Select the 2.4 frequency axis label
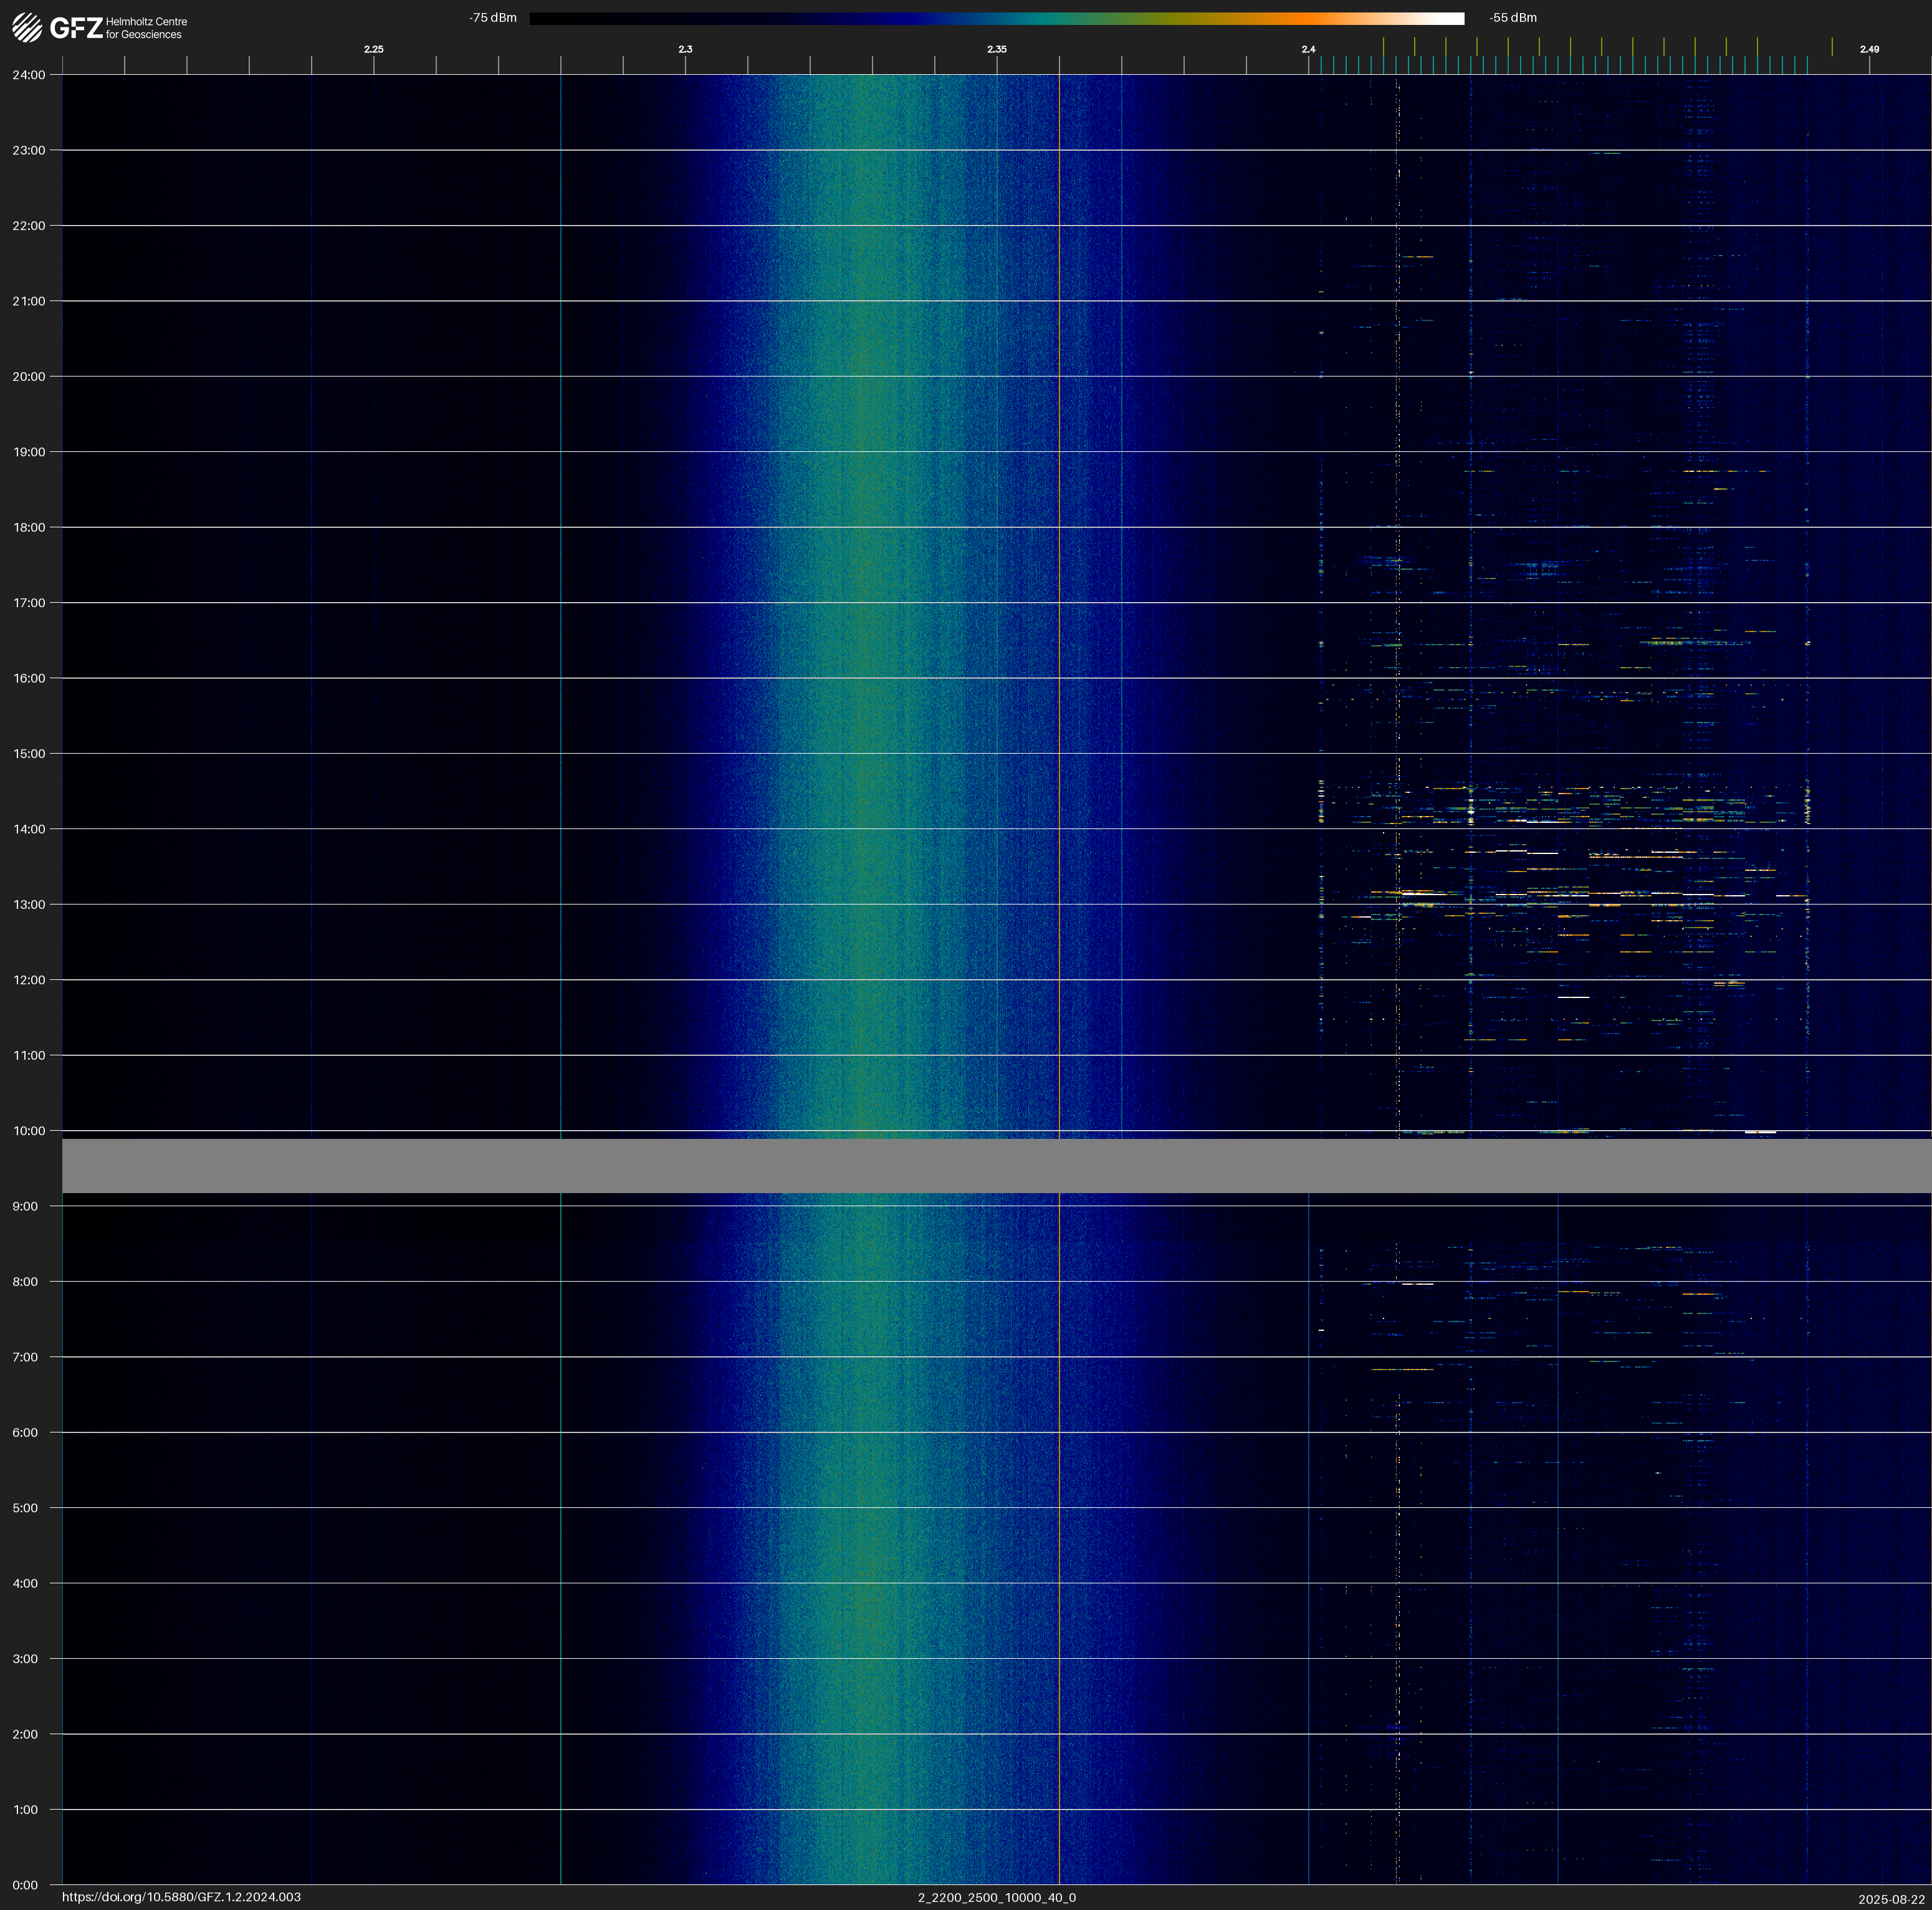The height and width of the screenshot is (1910, 1932). tap(1308, 49)
